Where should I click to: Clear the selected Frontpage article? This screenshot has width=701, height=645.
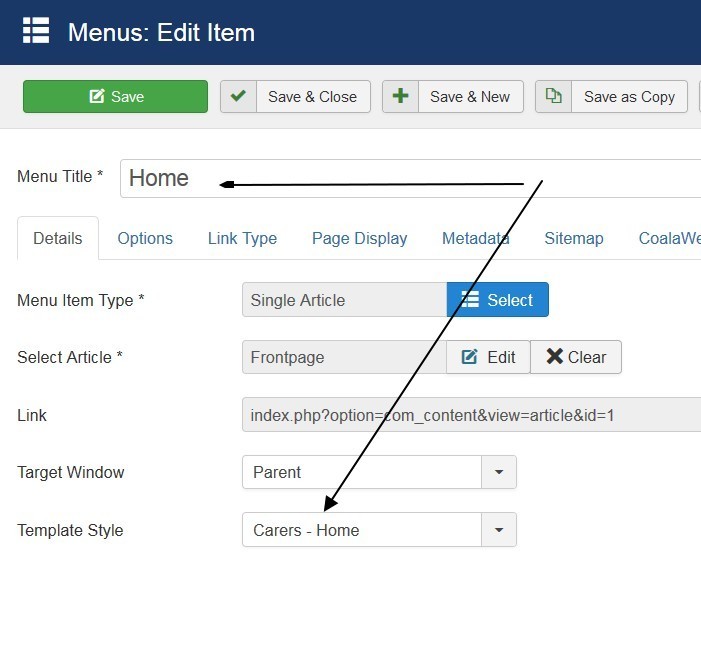pos(576,357)
